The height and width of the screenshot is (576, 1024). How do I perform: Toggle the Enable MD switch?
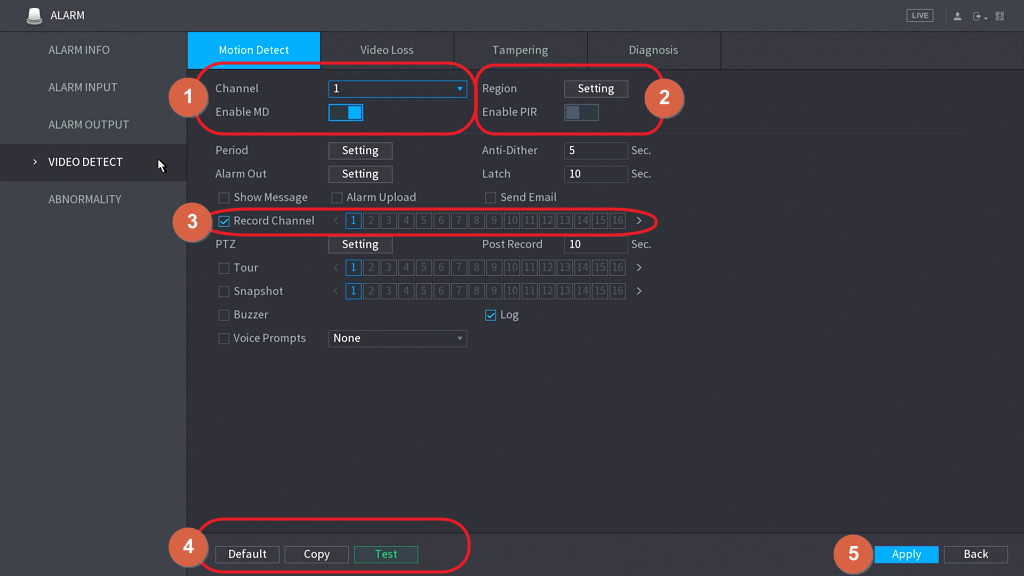tap(346, 112)
